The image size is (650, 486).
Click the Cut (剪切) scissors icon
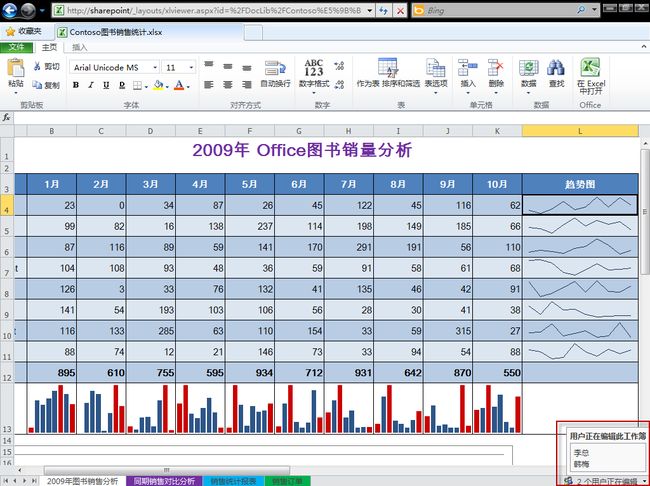click(x=37, y=66)
